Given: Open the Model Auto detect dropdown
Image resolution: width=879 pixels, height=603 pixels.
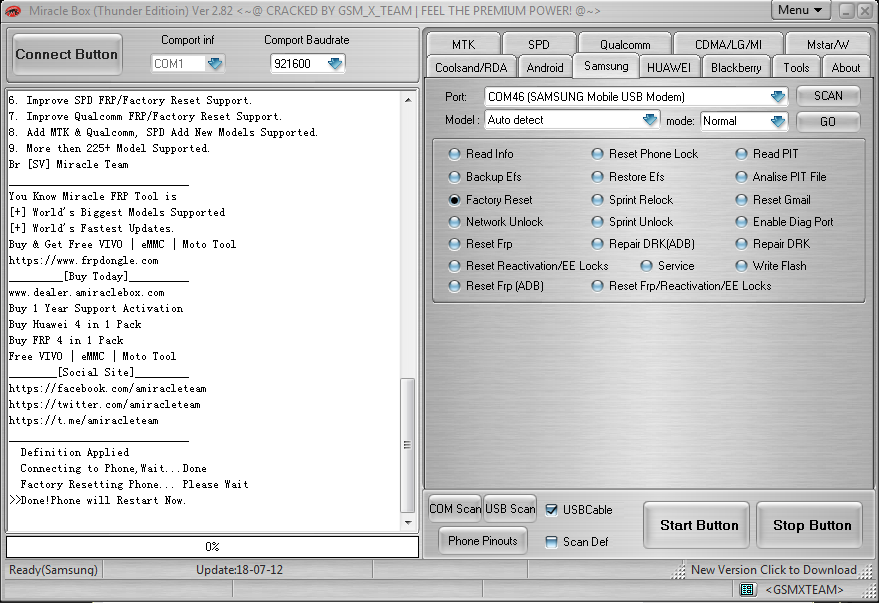Looking at the screenshot, I should point(650,120).
